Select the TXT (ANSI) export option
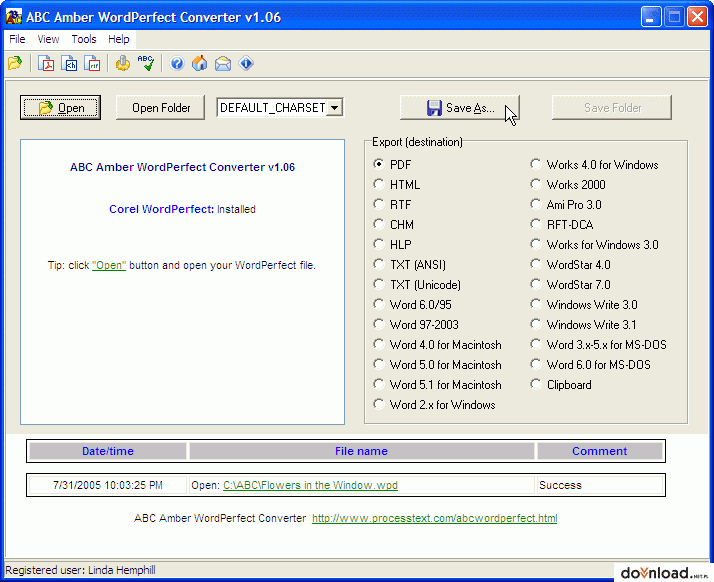This screenshot has height=582, width=714. pyautogui.click(x=409, y=265)
